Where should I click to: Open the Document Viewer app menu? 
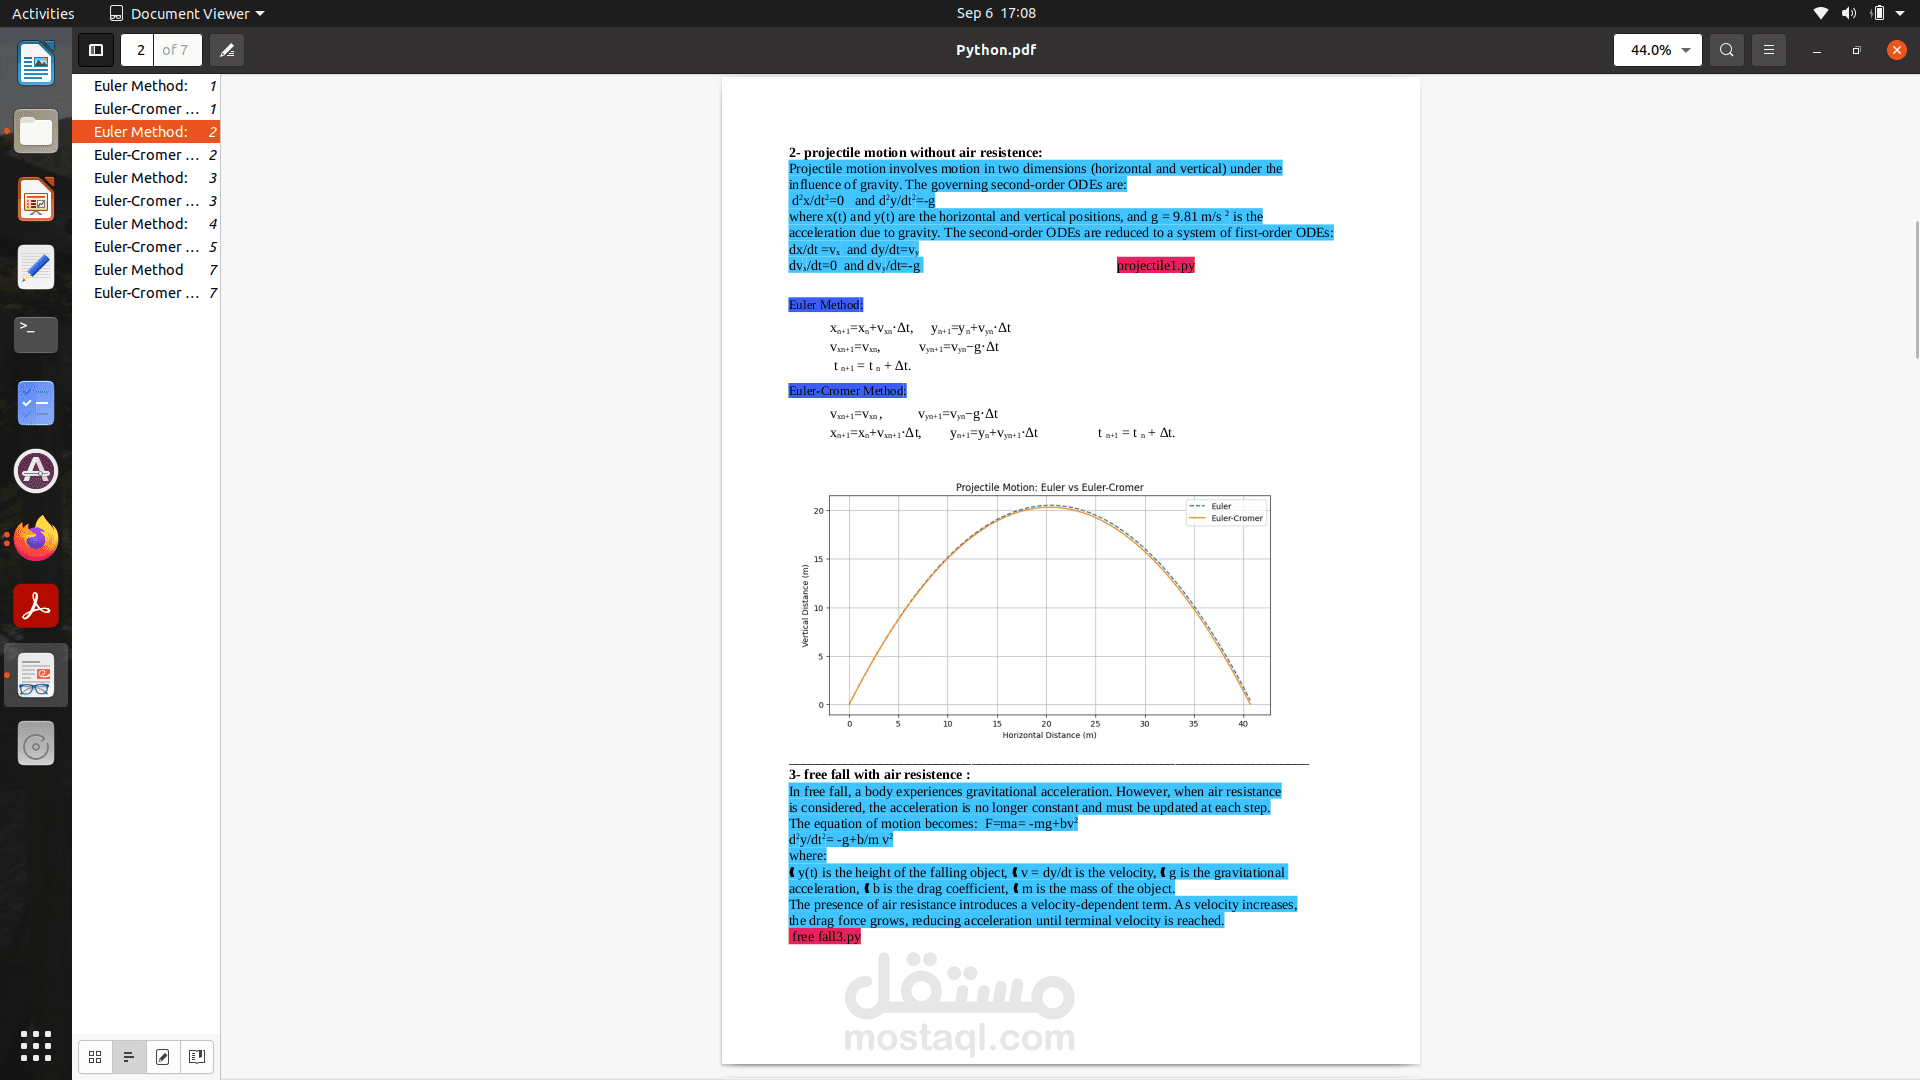tap(187, 13)
